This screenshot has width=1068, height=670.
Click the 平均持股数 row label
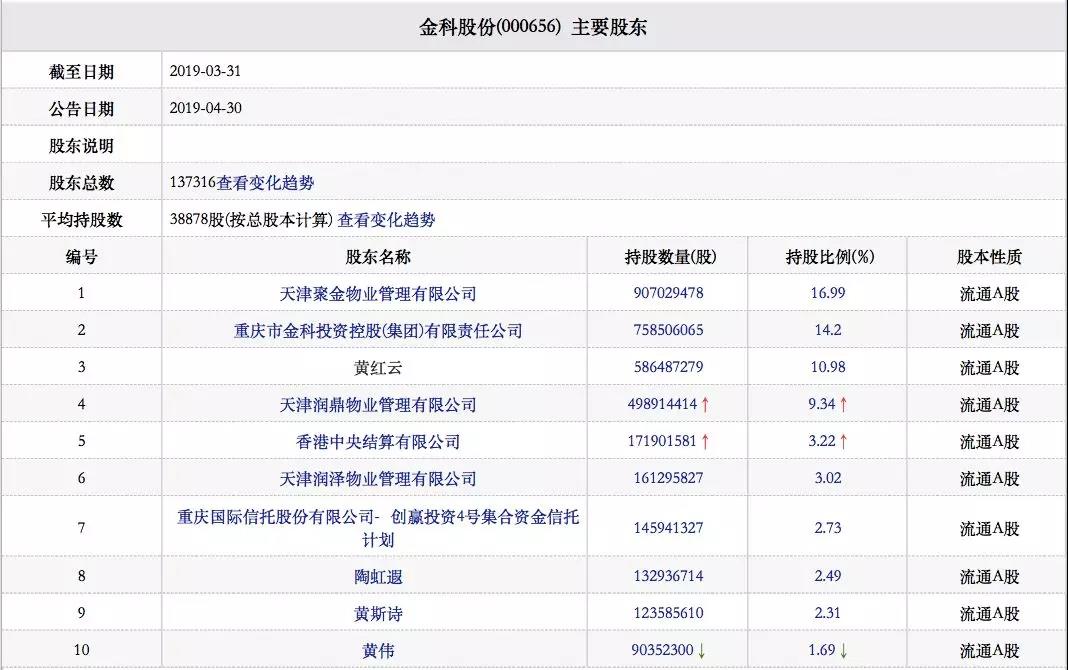click(x=81, y=220)
